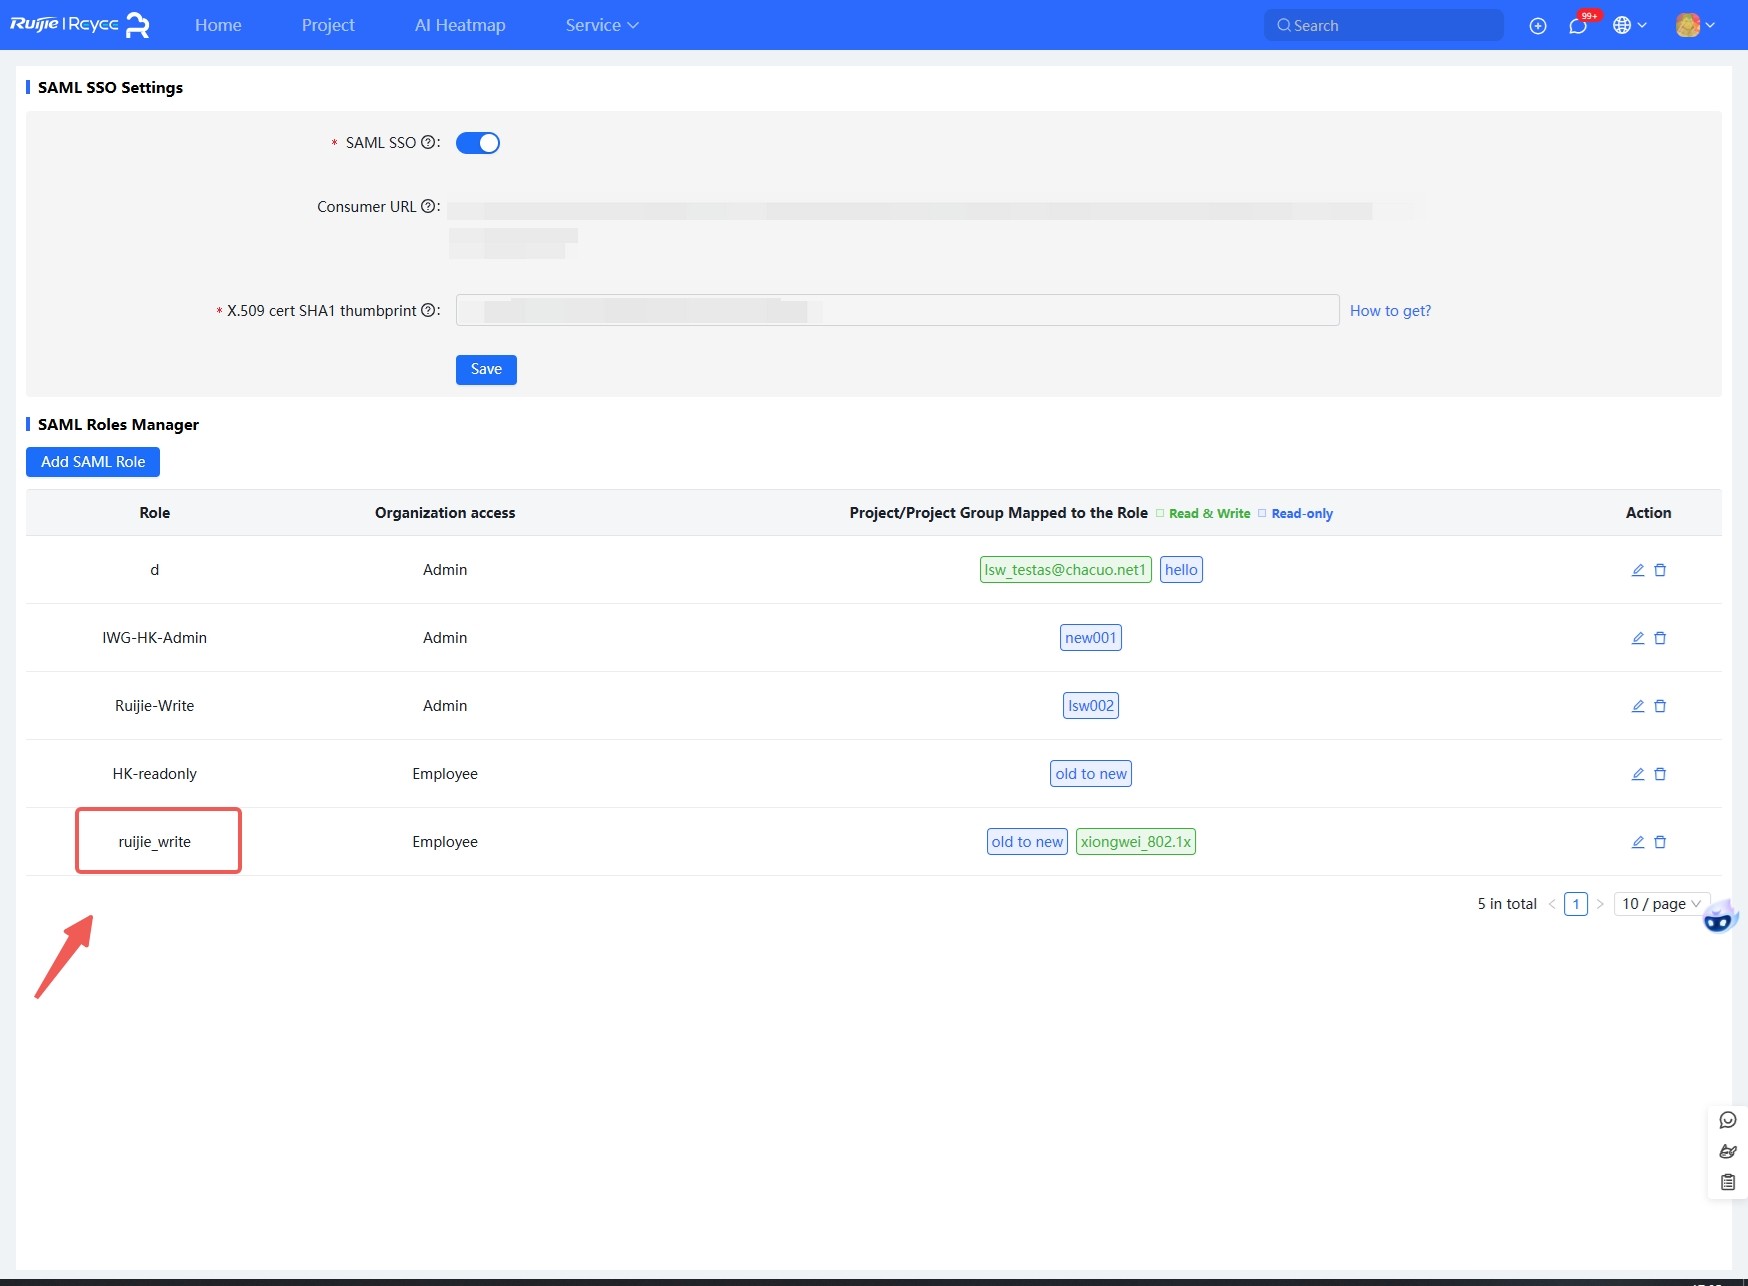
Task: Click the X.509 cert thumbprint input field
Action: coord(897,310)
